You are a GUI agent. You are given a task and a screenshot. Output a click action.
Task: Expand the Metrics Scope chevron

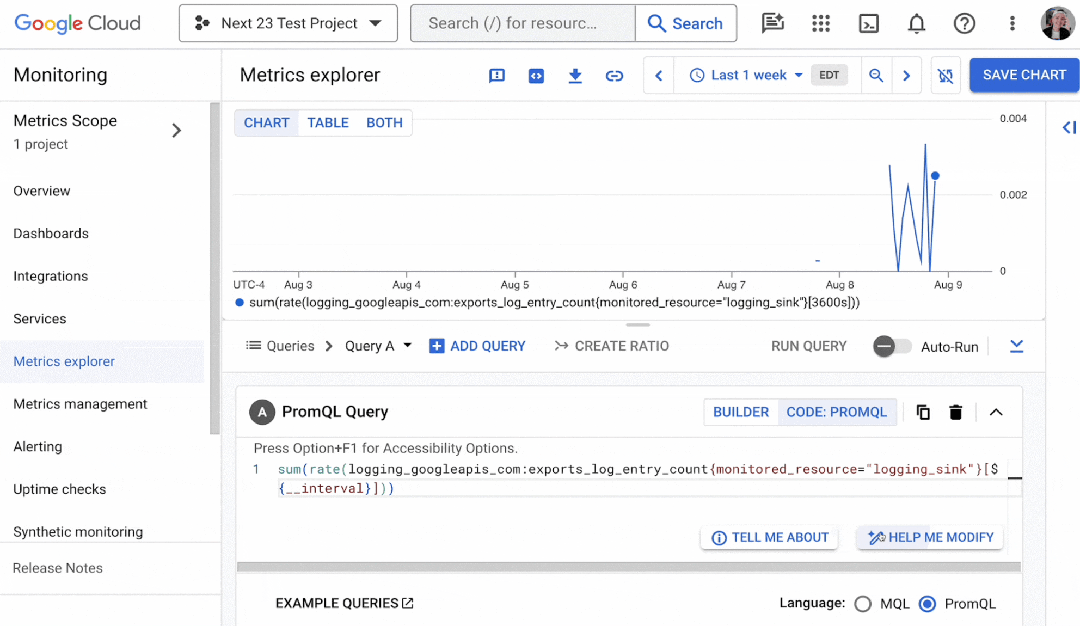176,130
